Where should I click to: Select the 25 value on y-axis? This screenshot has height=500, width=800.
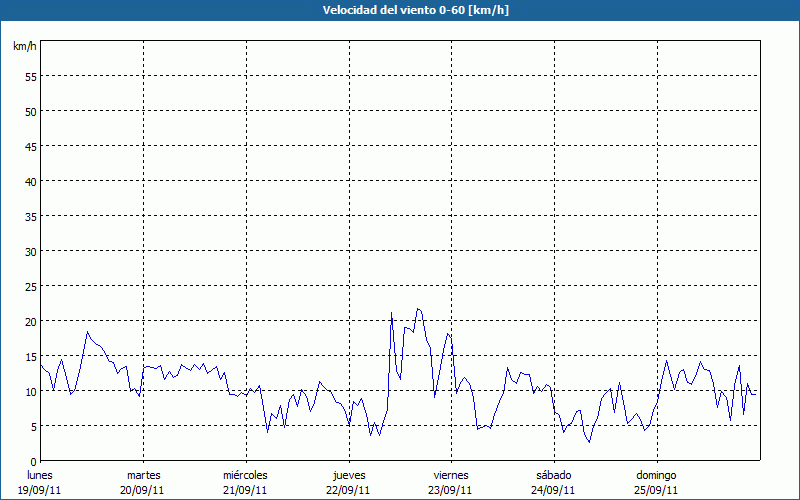(x=30, y=286)
